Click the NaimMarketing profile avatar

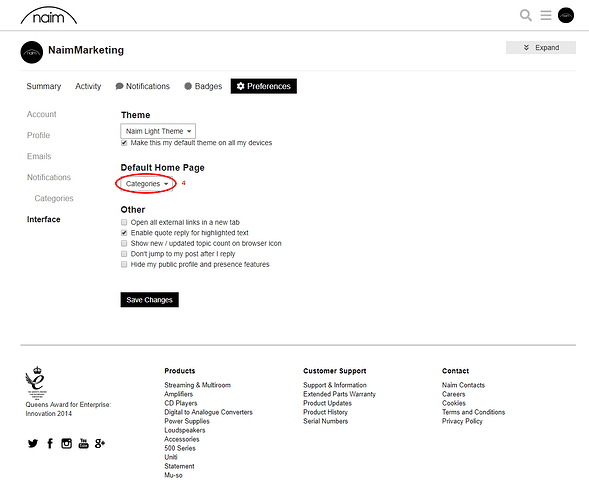[x=32, y=52]
